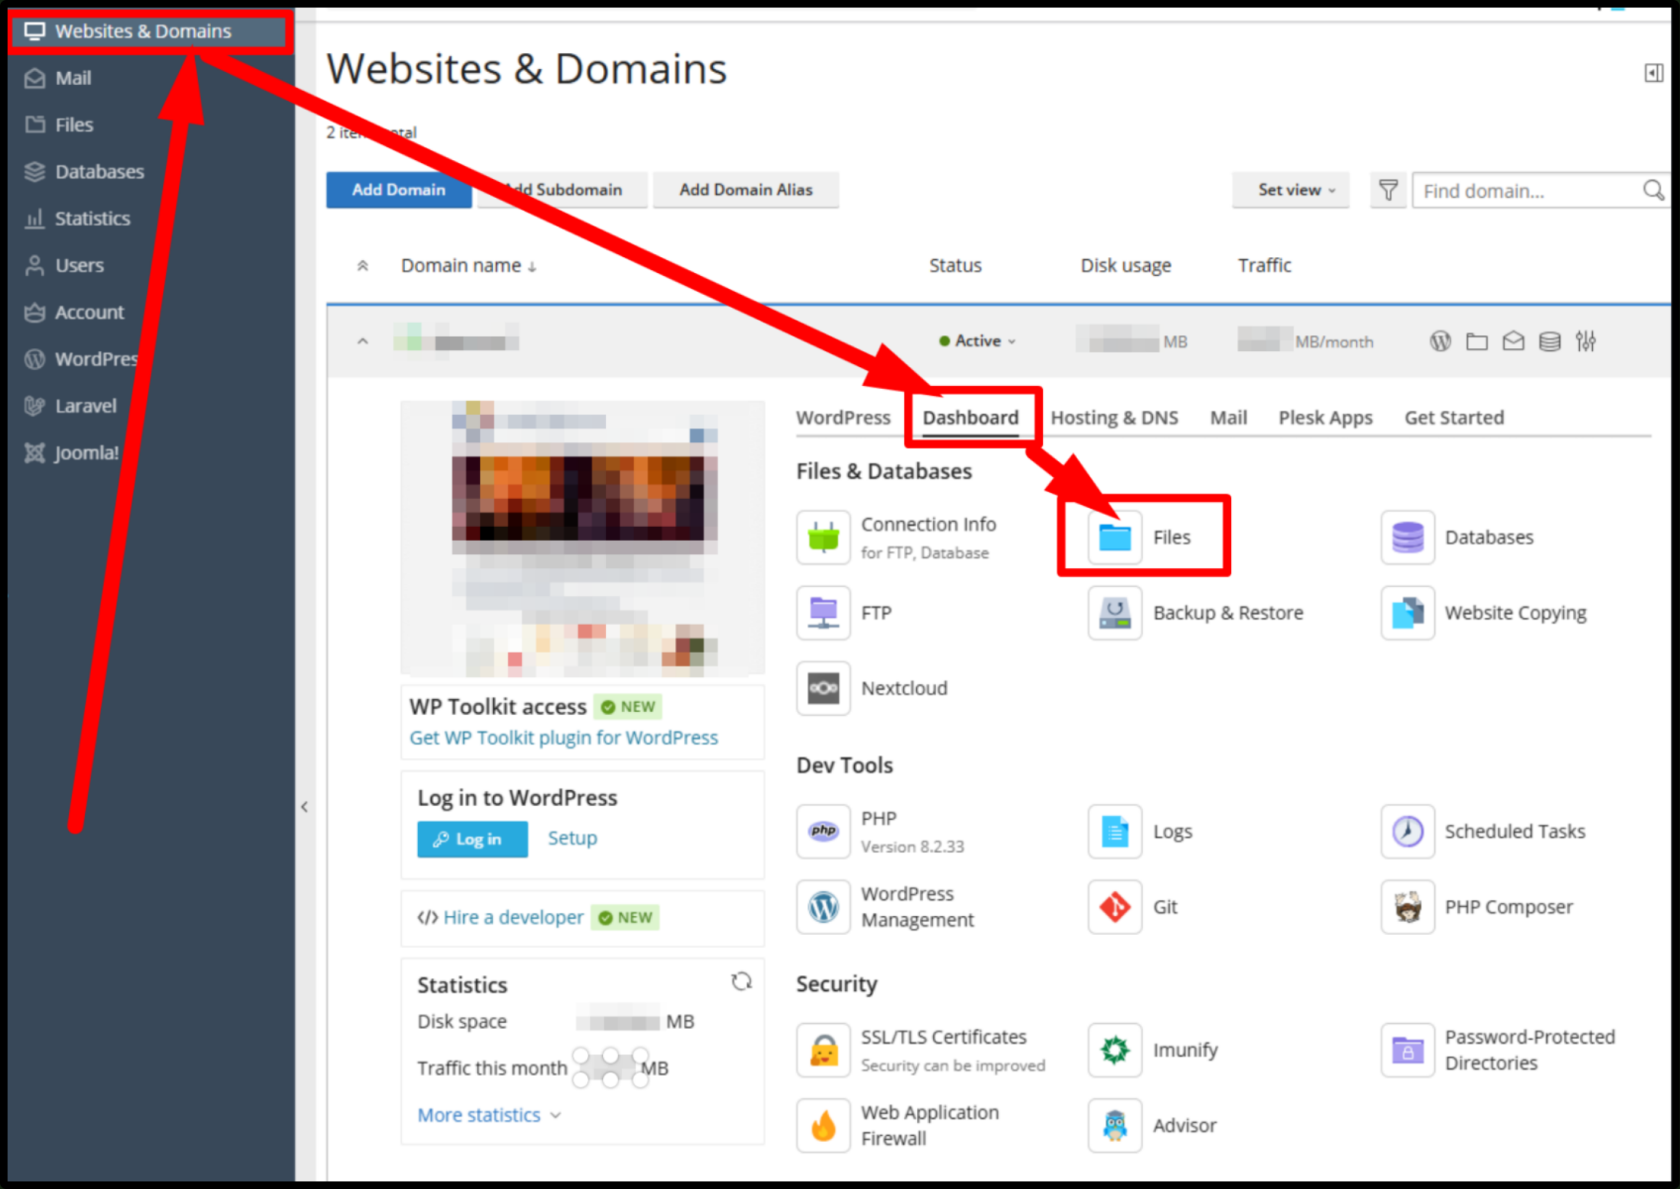Open Backup & Restore icon

pyautogui.click(x=1115, y=612)
